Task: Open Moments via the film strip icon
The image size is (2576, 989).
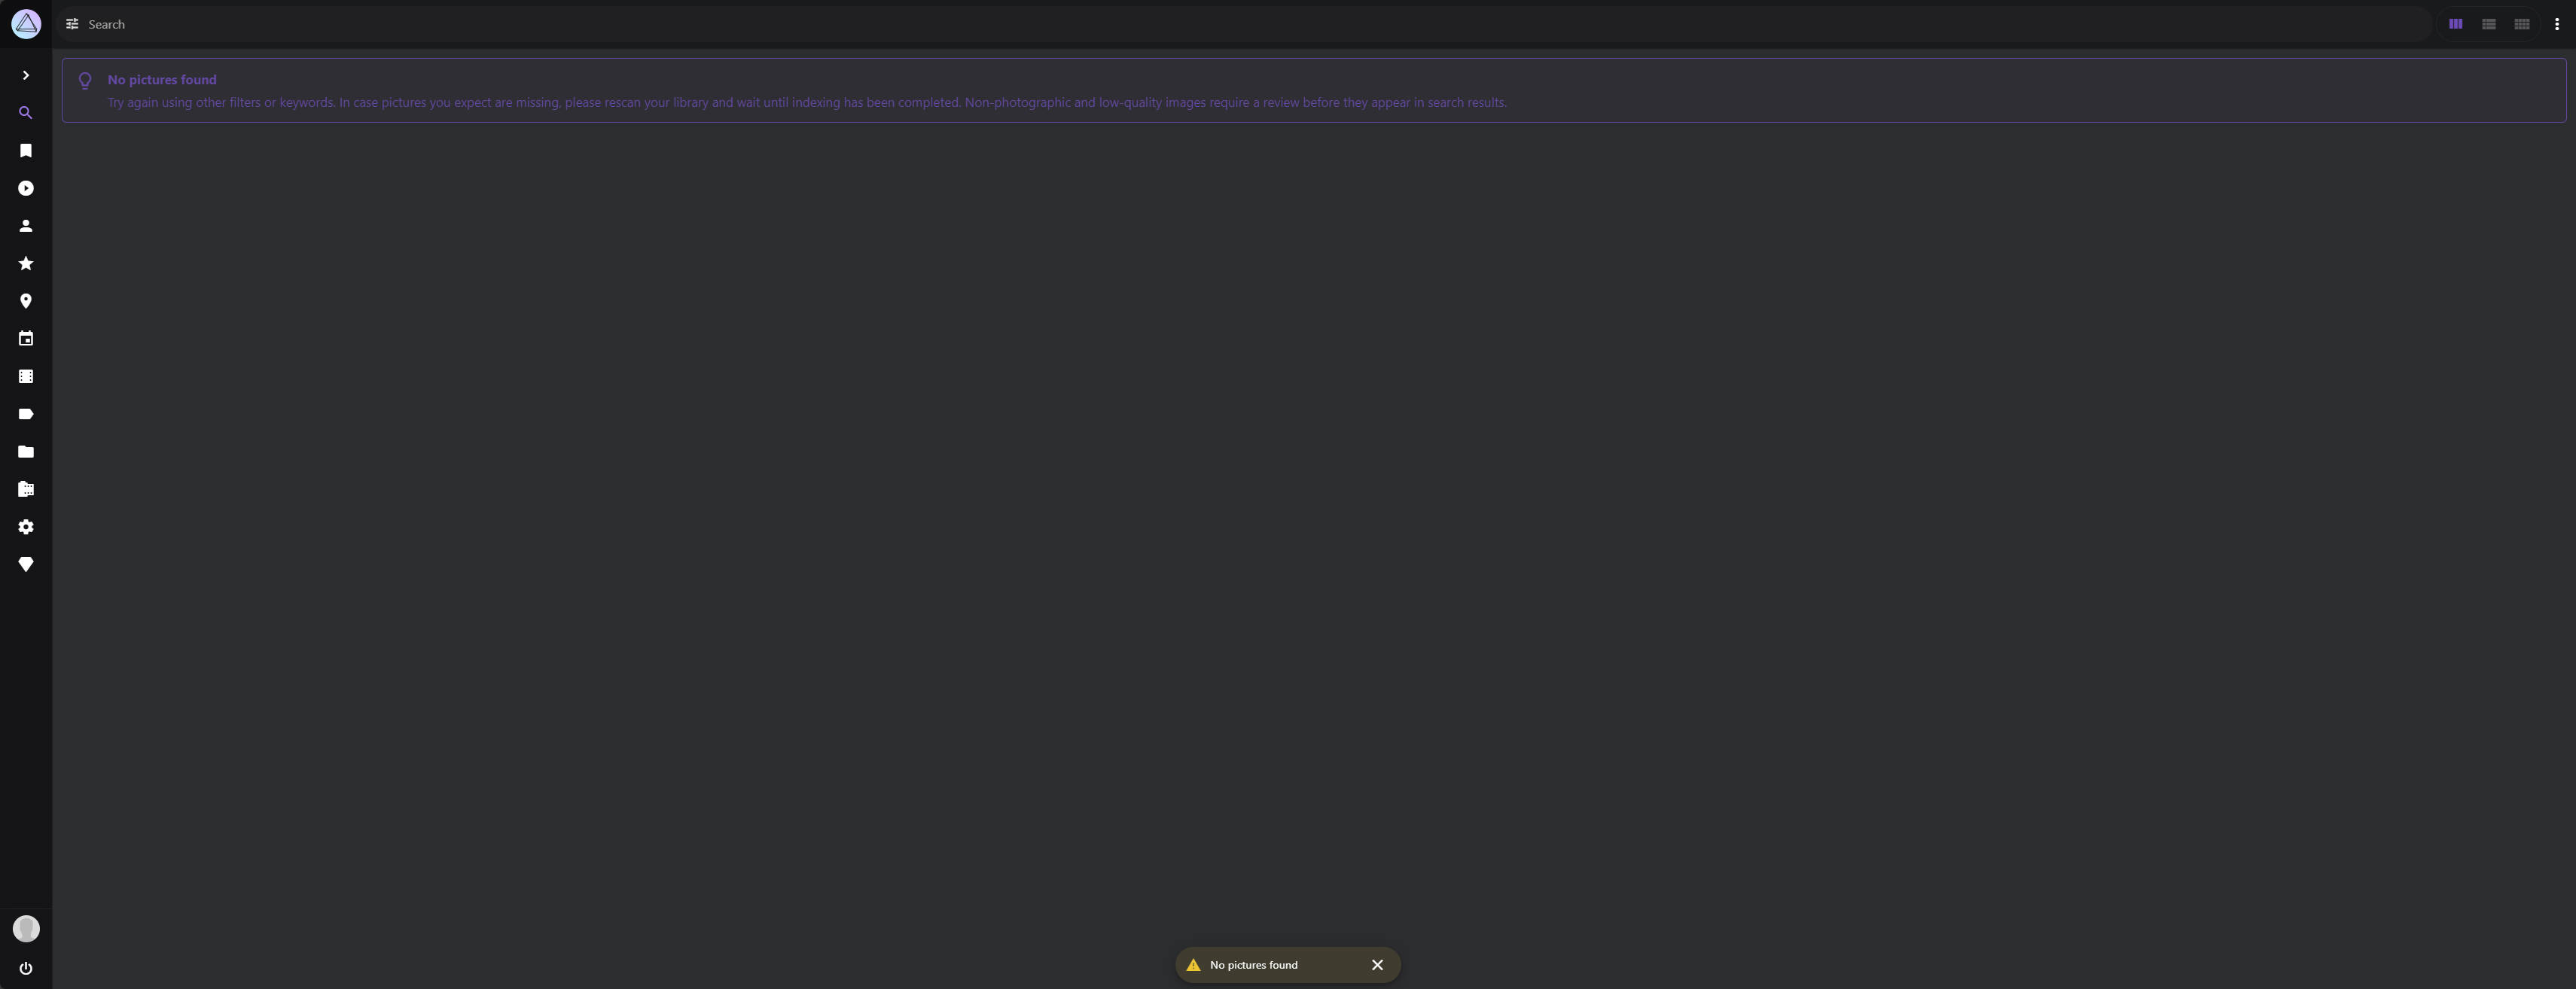Action: point(26,377)
